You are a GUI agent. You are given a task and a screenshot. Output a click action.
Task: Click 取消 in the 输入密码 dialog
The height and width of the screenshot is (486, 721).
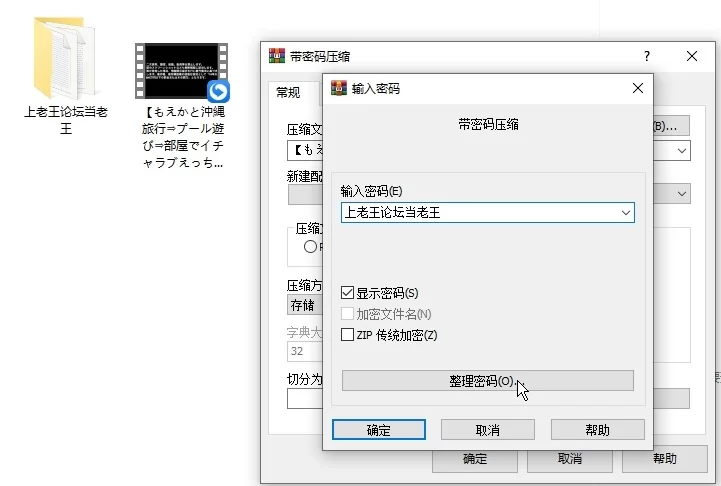pyautogui.click(x=488, y=430)
